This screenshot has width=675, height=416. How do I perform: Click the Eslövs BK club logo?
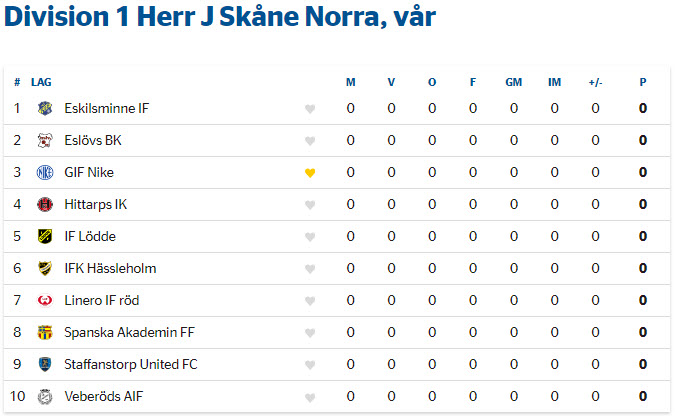point(45,140)
